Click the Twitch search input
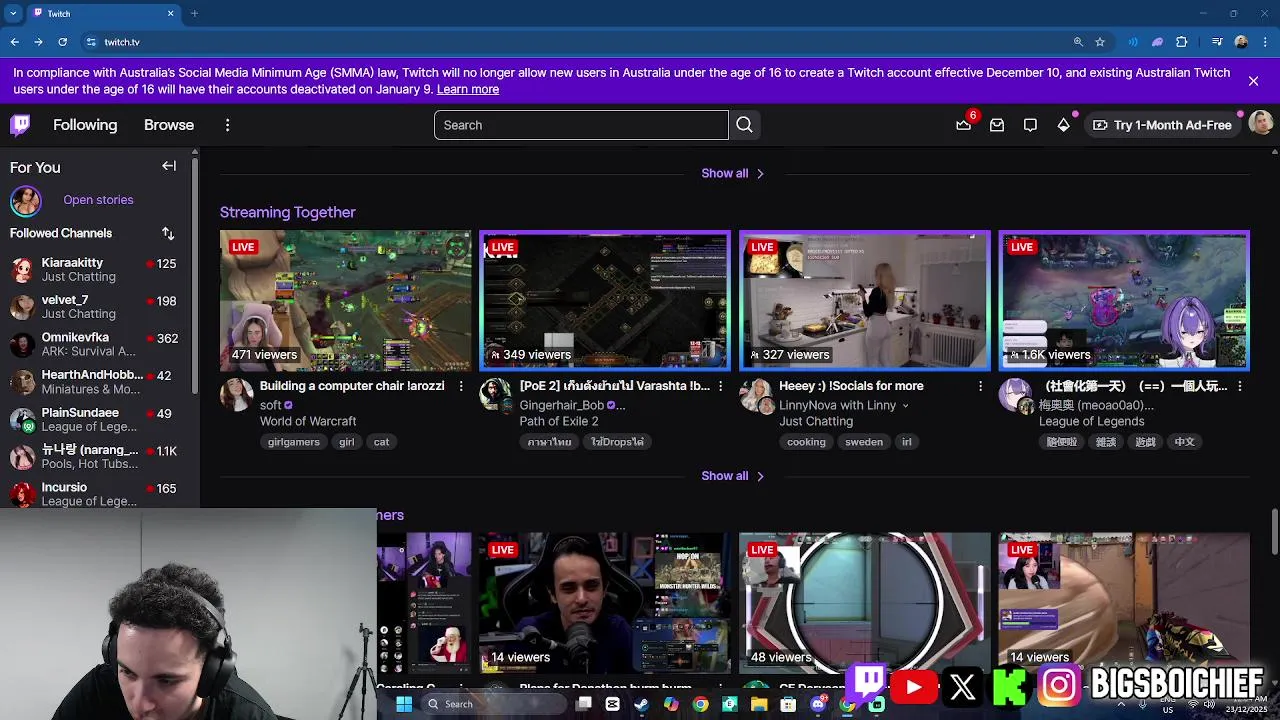 [x=581, y=125]
